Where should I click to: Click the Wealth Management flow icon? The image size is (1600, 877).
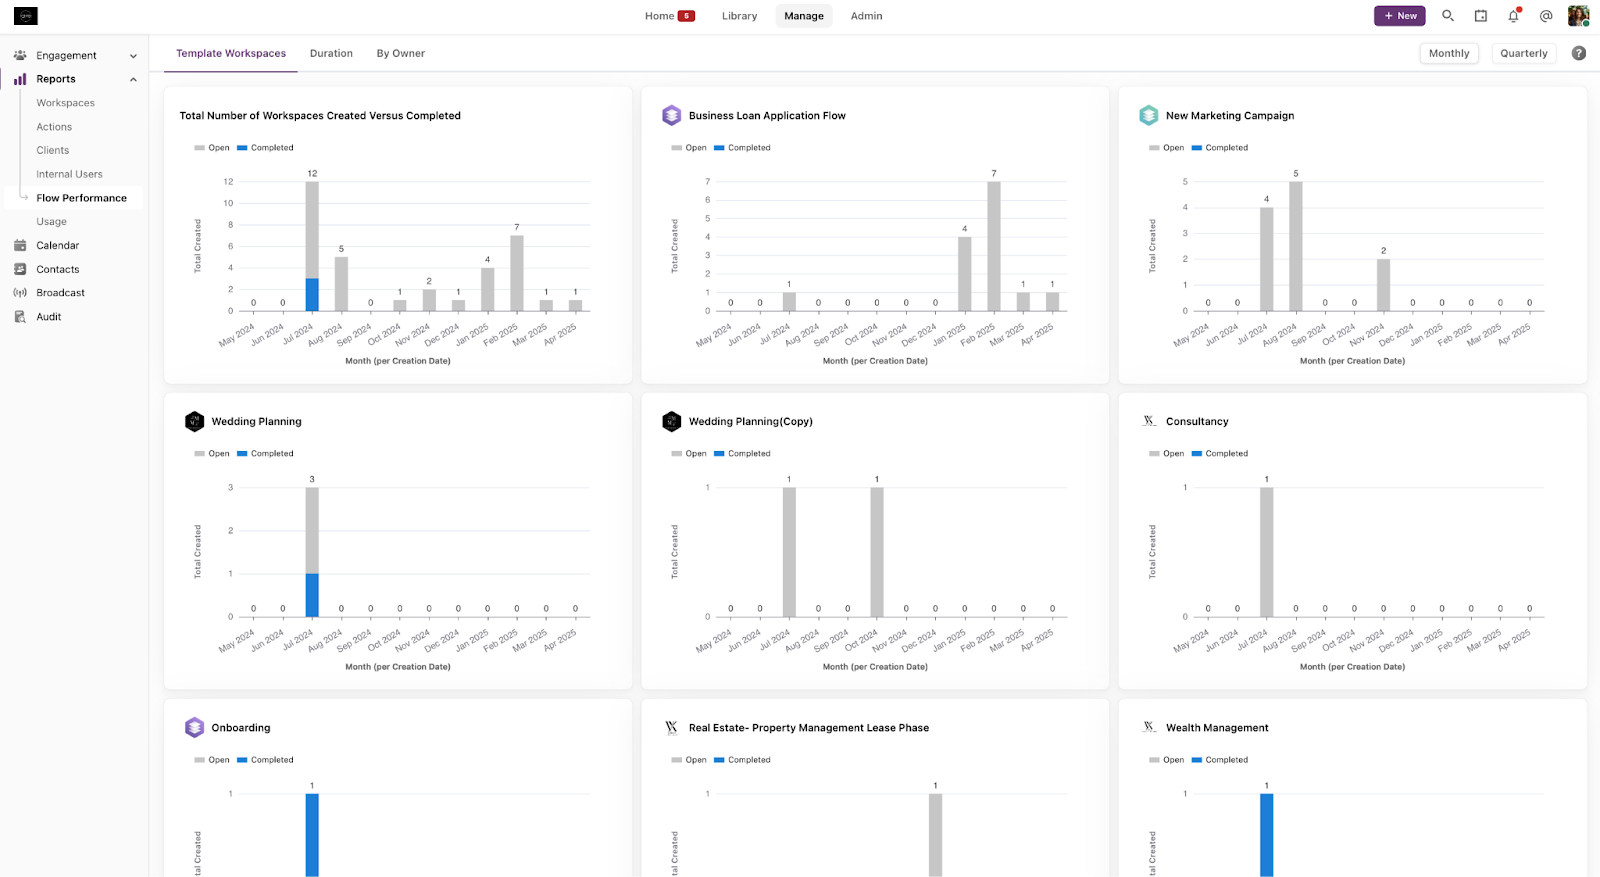[x=1149, y=727]
